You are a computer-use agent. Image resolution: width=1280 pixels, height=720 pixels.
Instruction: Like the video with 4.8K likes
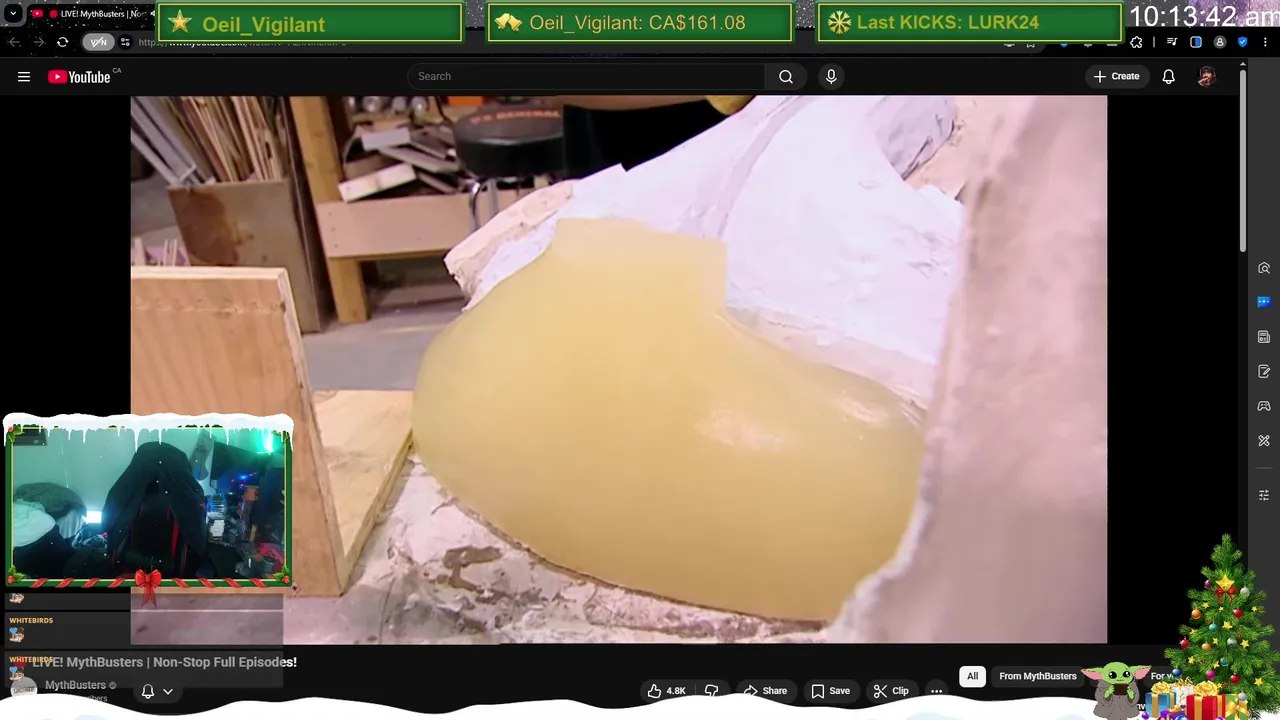point(667,691)
